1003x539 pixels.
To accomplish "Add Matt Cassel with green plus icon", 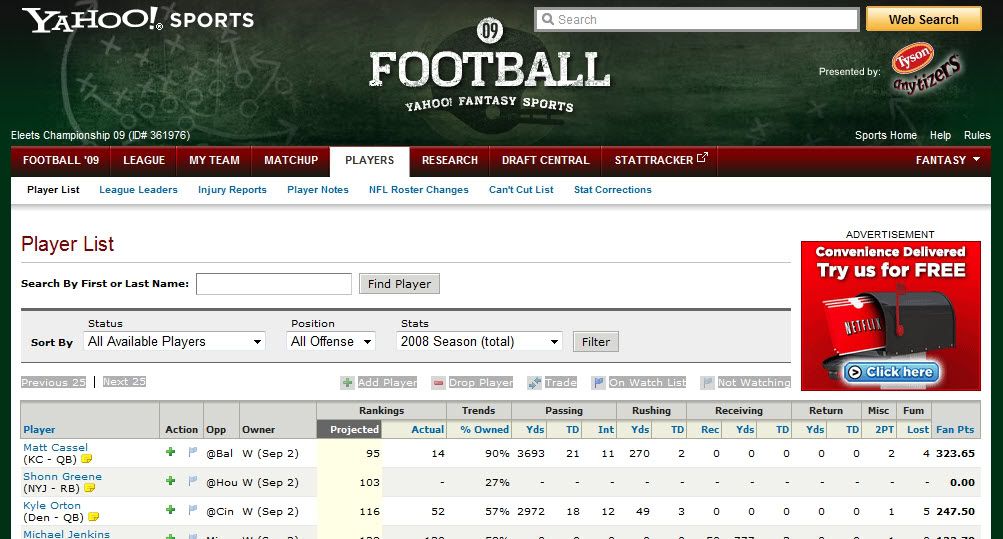I will click(x=170, y=452).
